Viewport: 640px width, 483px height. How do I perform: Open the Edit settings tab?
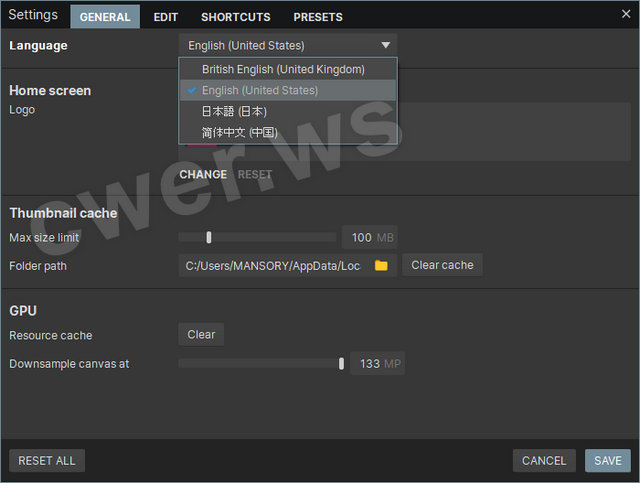point(166,17)
